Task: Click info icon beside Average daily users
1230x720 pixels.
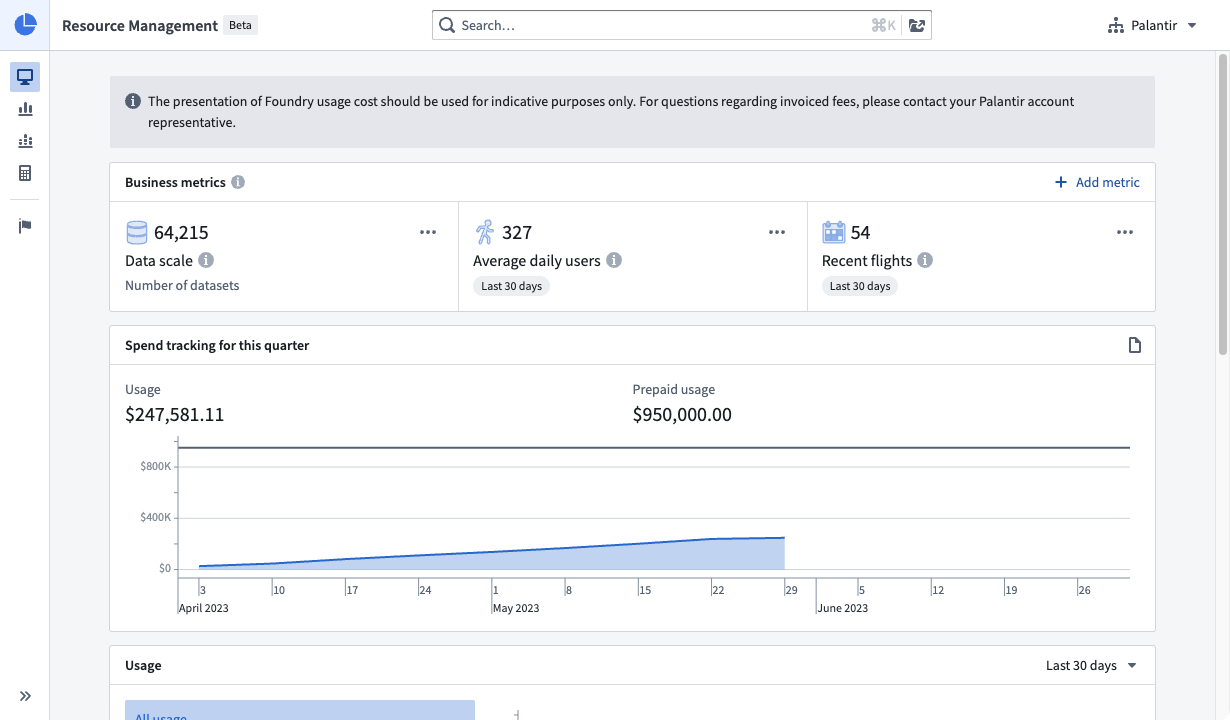Action: [x=614, y=260]
